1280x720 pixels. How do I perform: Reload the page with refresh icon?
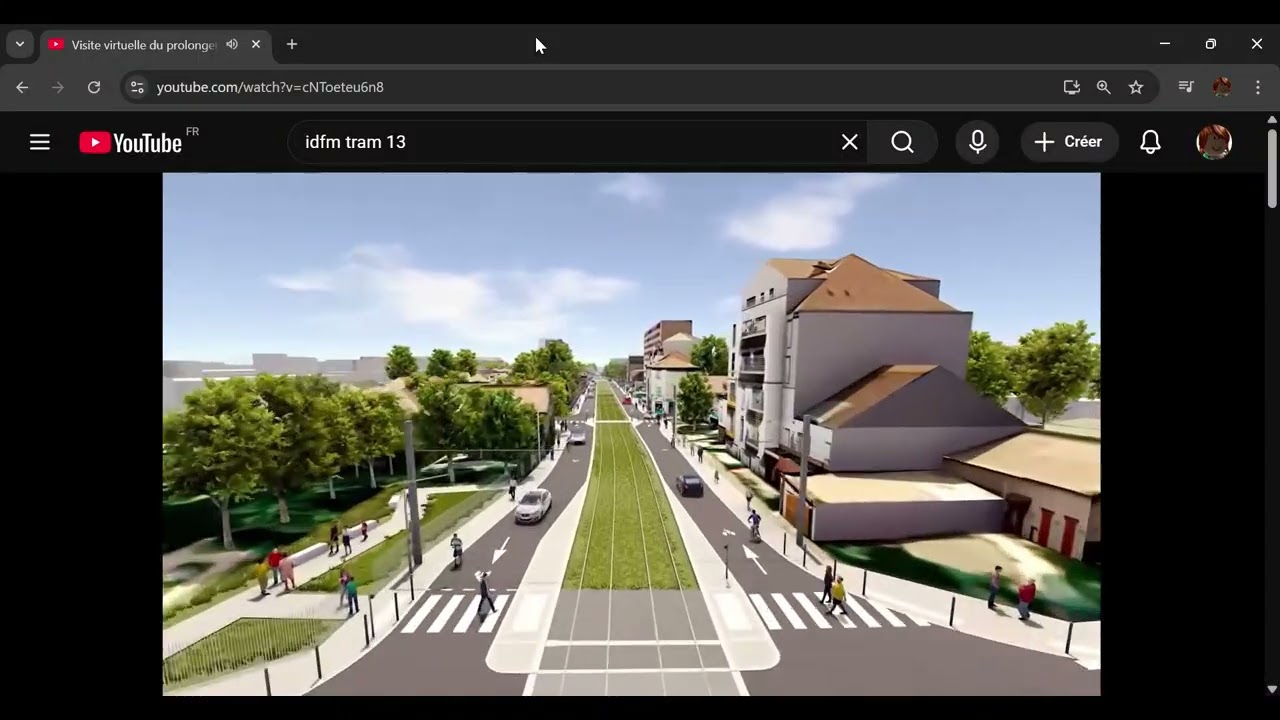coord(94,87)
